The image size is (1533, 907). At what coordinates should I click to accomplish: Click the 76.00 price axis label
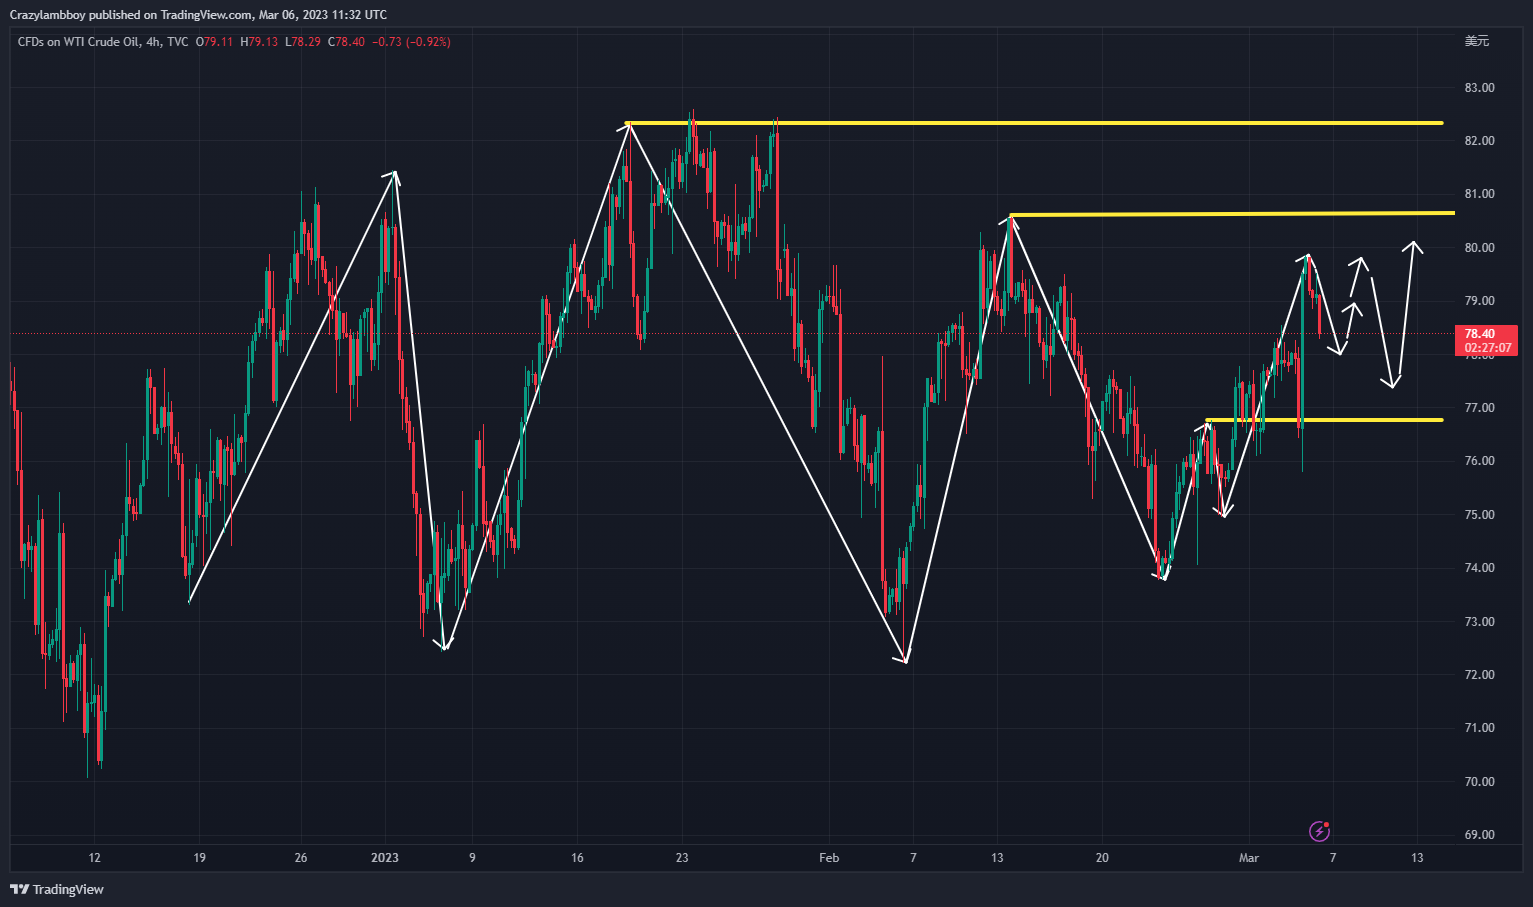click(1479, 461)
